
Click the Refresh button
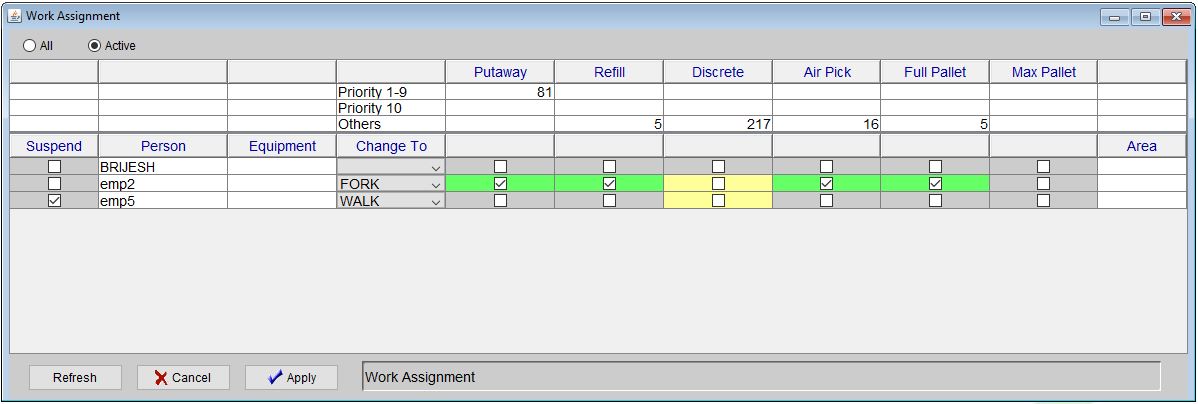[x=75, y=377]
